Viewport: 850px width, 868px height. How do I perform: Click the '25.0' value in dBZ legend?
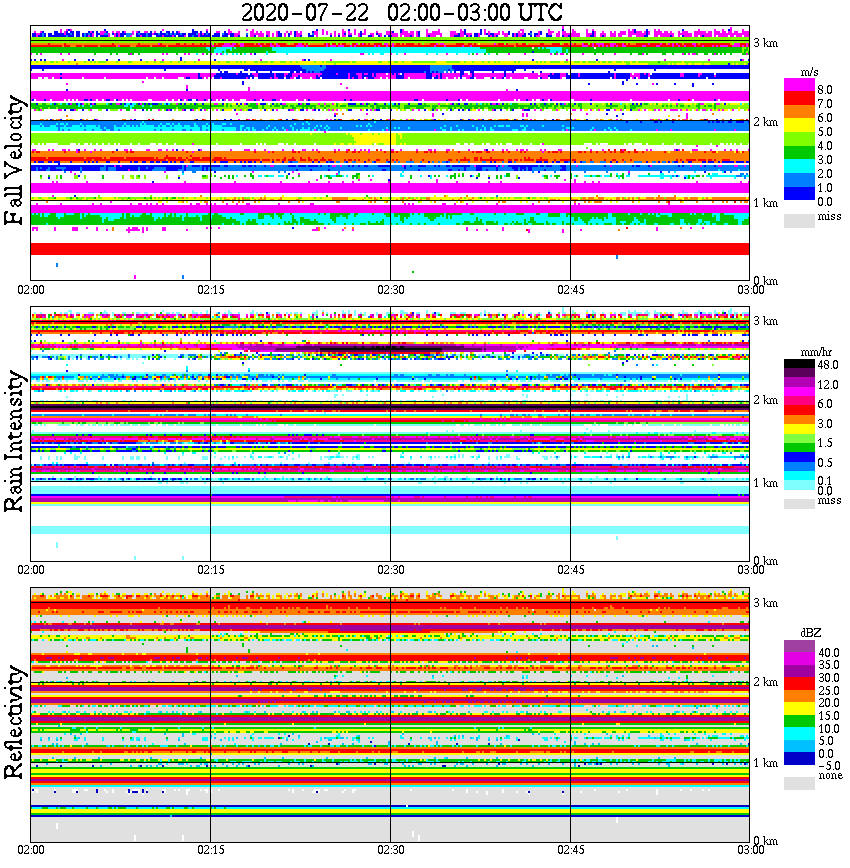pyautogui.click(x=829, y=690)
